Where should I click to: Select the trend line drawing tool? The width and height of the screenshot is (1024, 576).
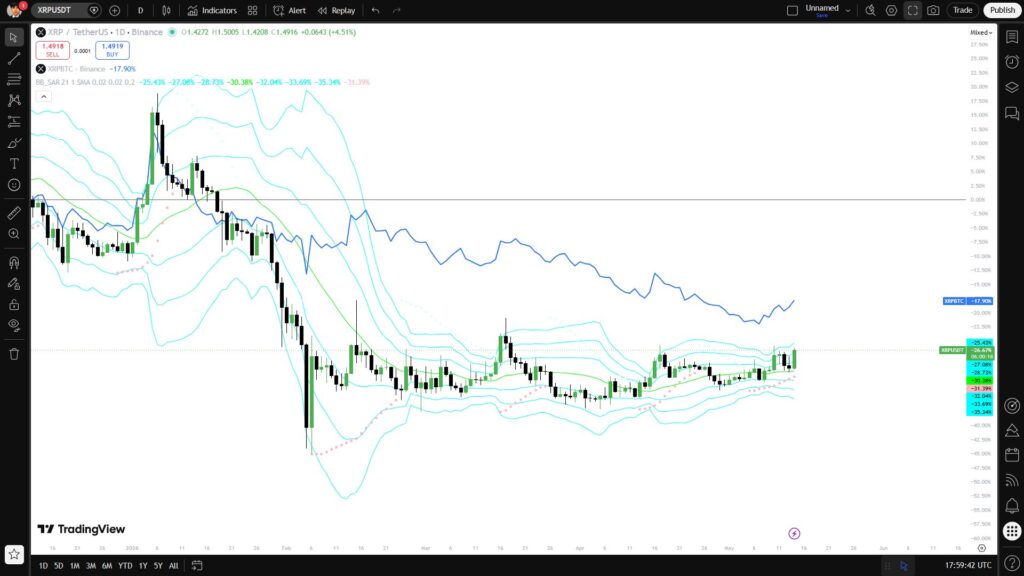(14, 59)
